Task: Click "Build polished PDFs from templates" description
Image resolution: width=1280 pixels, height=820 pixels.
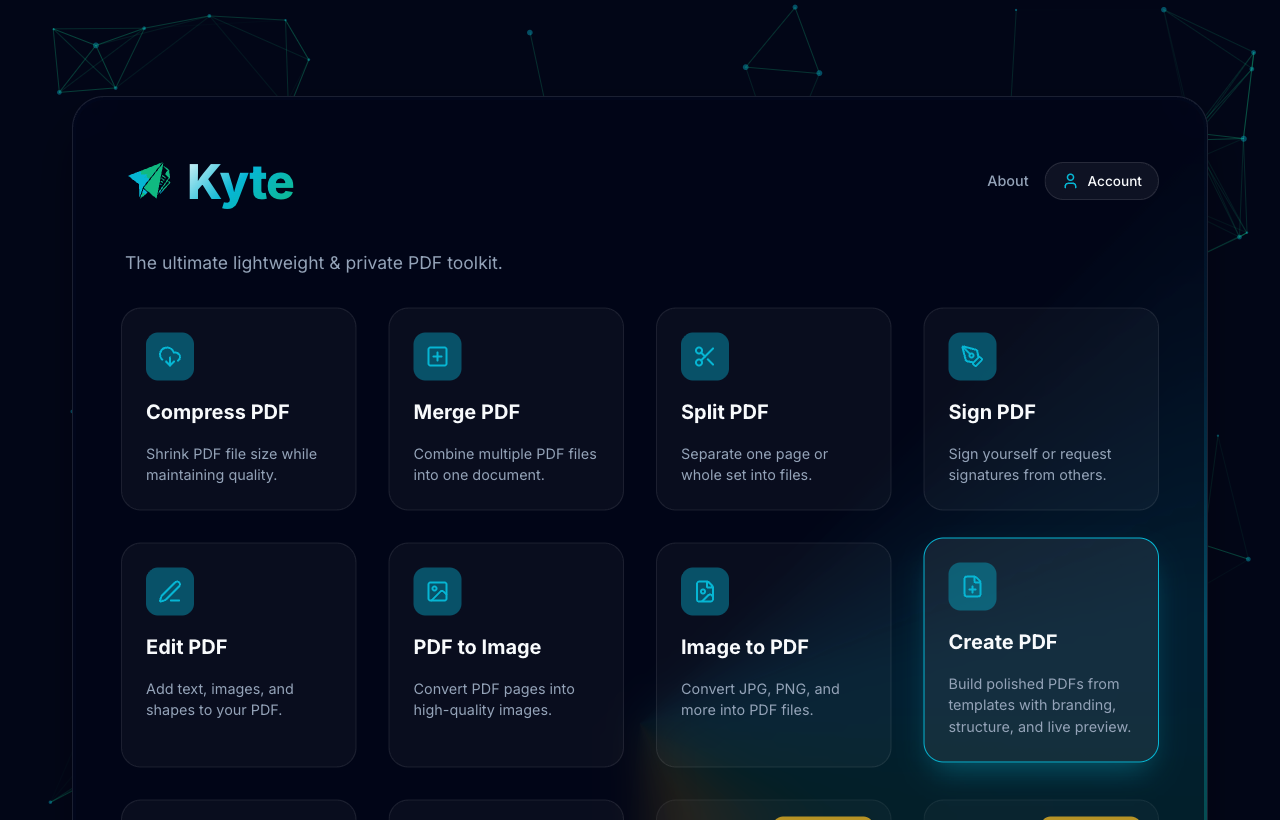Action: (x=1040, y=705)
